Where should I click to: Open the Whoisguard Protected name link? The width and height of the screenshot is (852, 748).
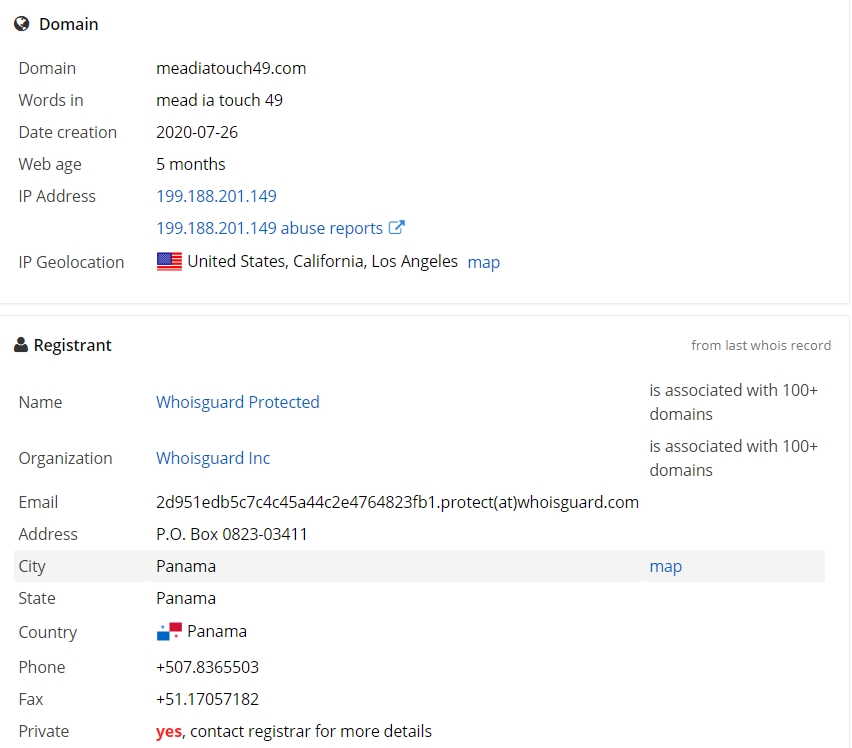click(237, 402)
